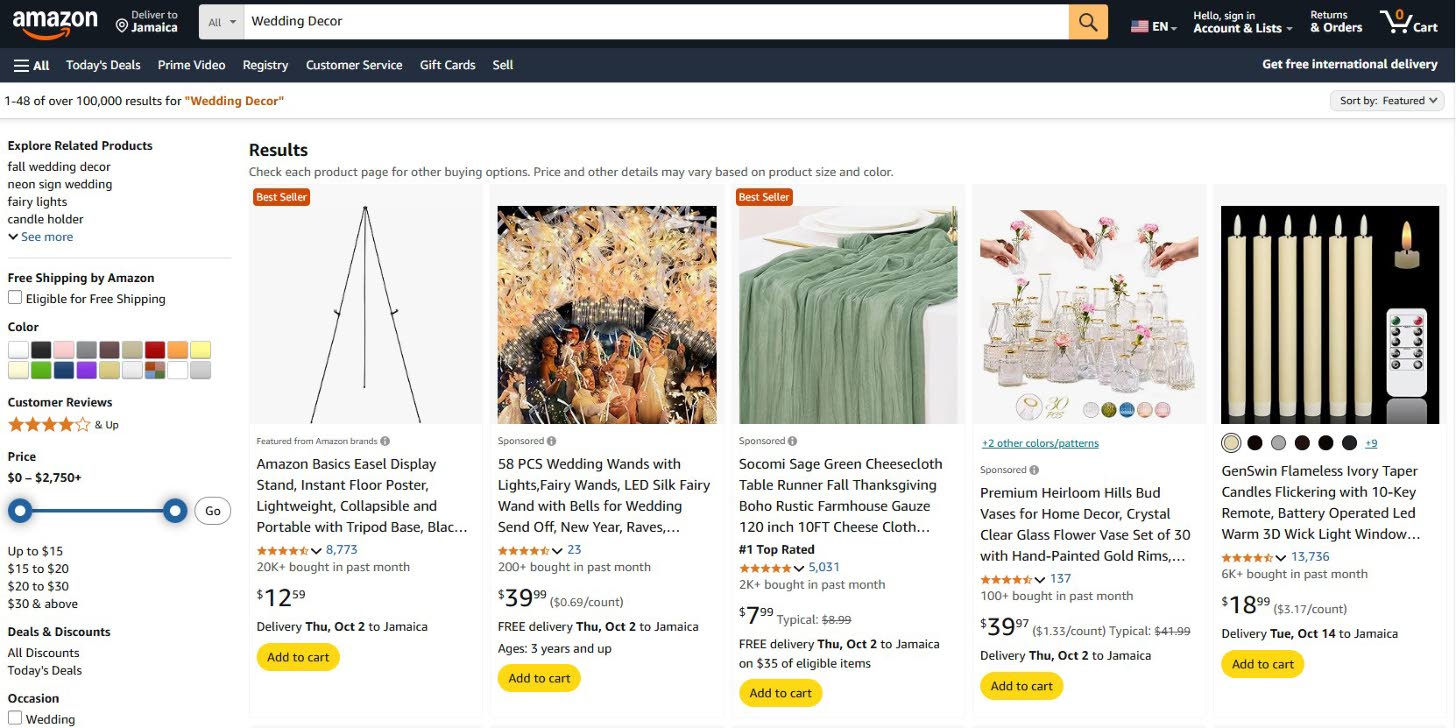Expand See more related products
This screenshot has width=1456, height=728.
coord(41,237)
